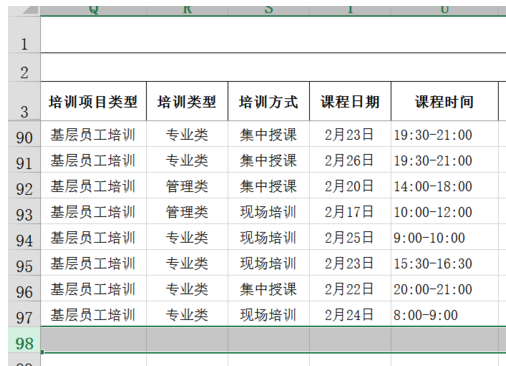Select row header 97
The height and width of the screenshot is (366, 506).
coord(24,314)
